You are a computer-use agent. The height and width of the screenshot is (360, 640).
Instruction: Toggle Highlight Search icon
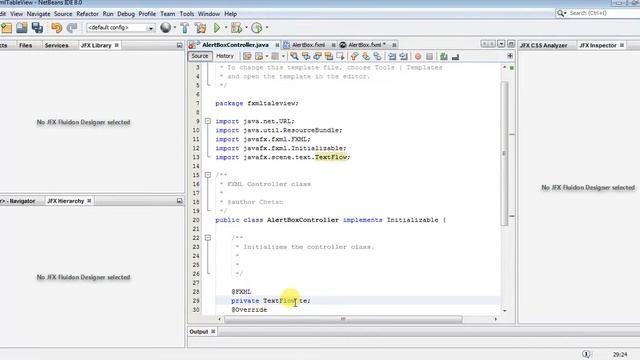329,56
